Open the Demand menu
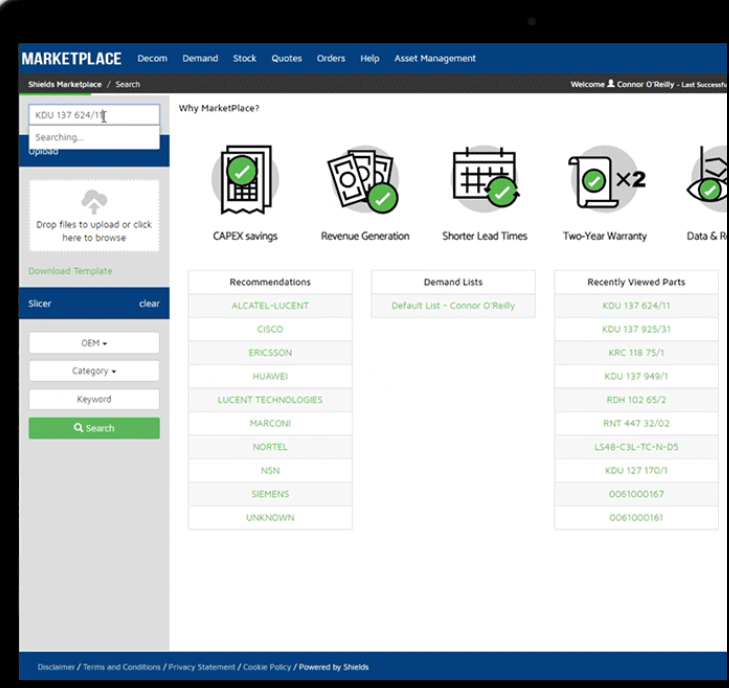The height and width of the screenshot is (688, 729). point(200,59)
